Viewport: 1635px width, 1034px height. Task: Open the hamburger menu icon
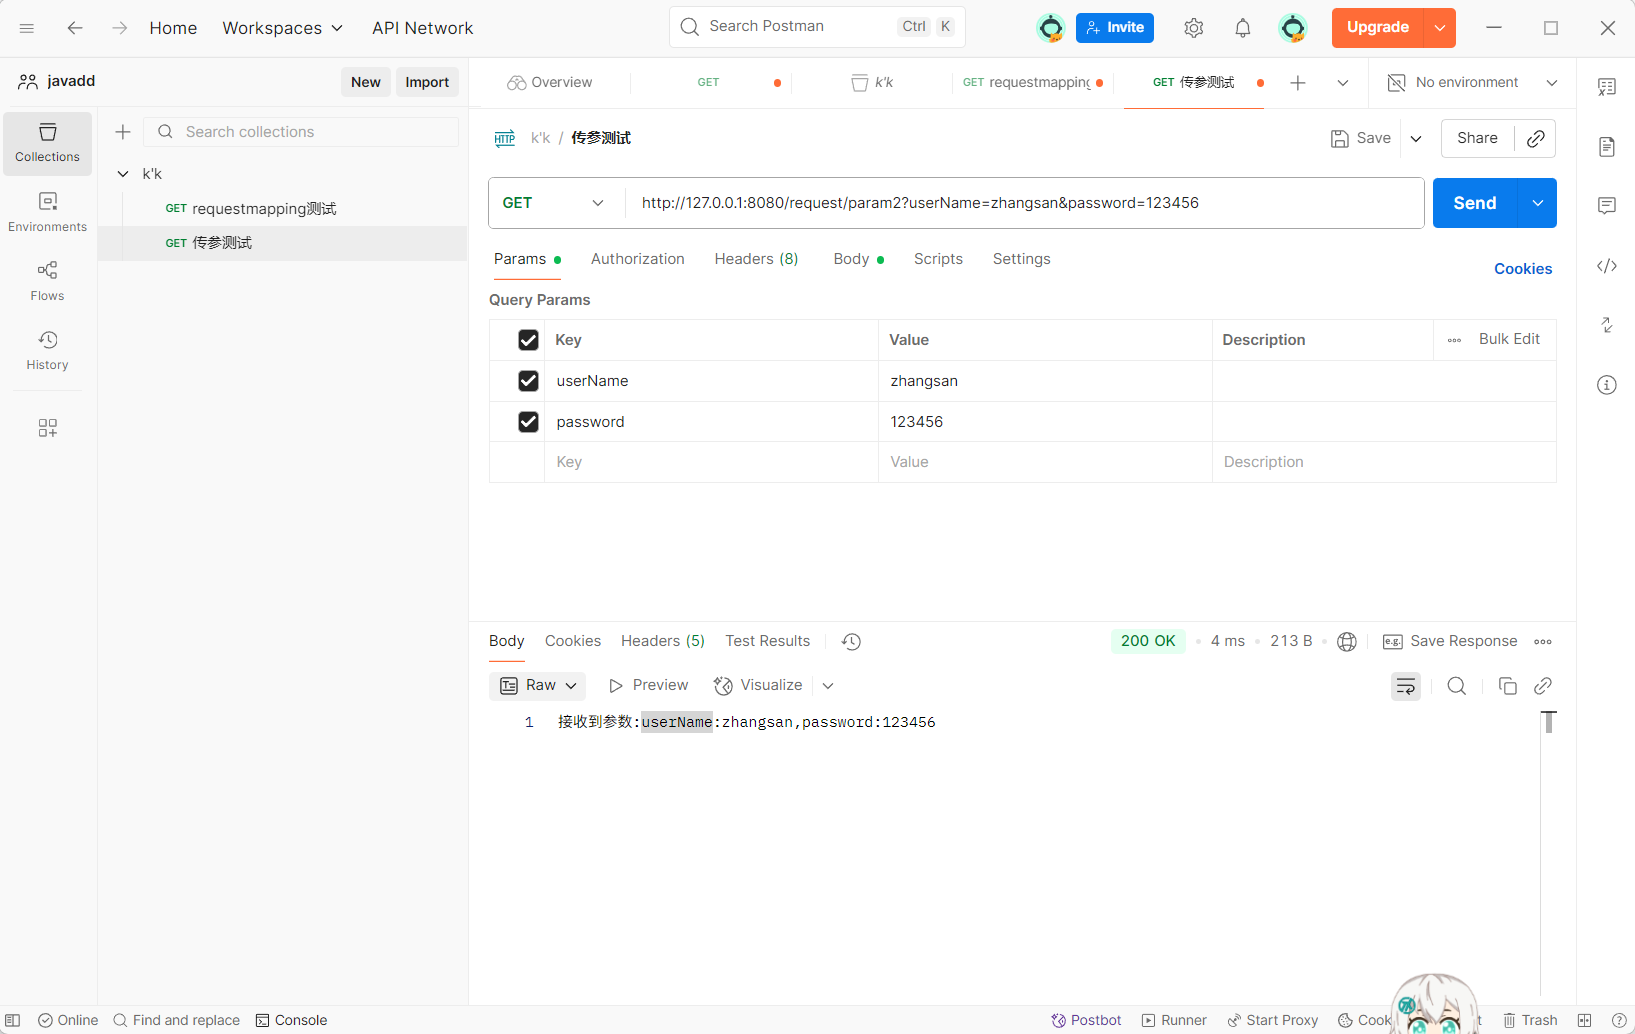(x=27, y=28)
